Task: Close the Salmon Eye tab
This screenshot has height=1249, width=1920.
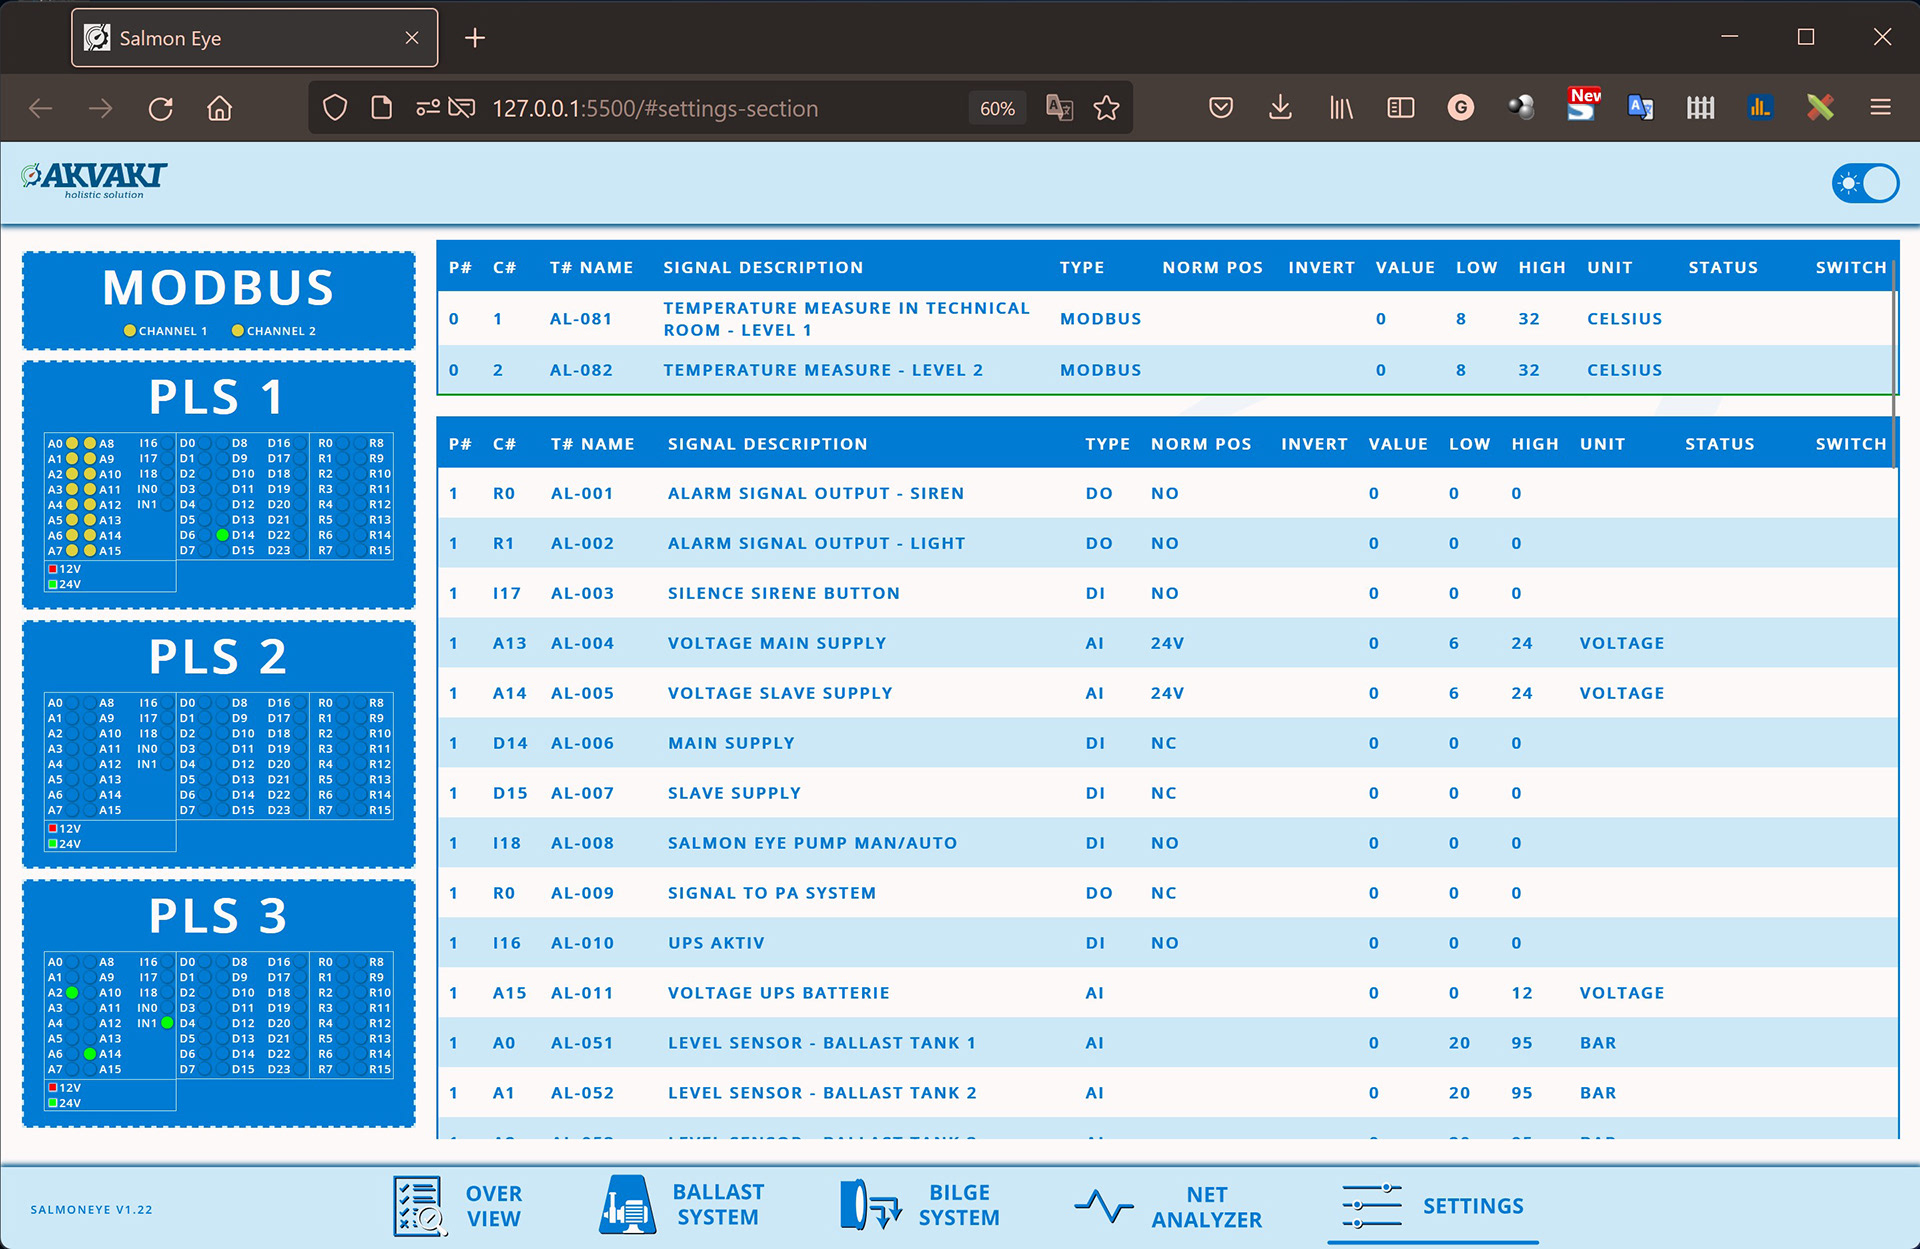Action: click(411, 38)
